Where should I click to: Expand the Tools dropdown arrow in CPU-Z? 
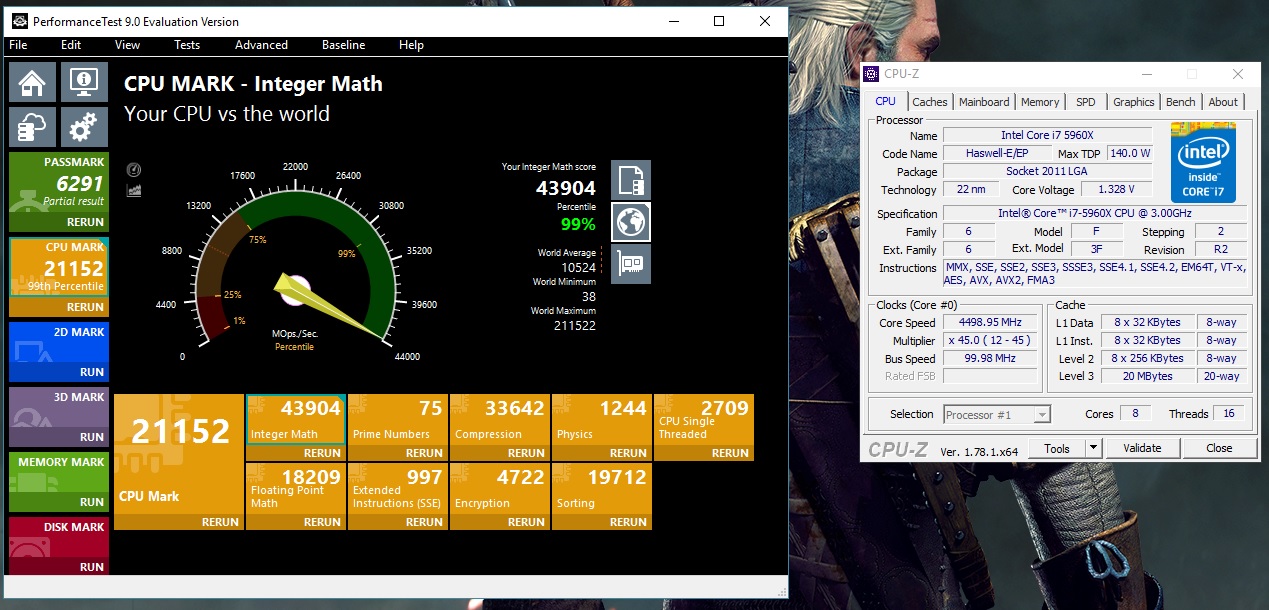pos(1093,448)
